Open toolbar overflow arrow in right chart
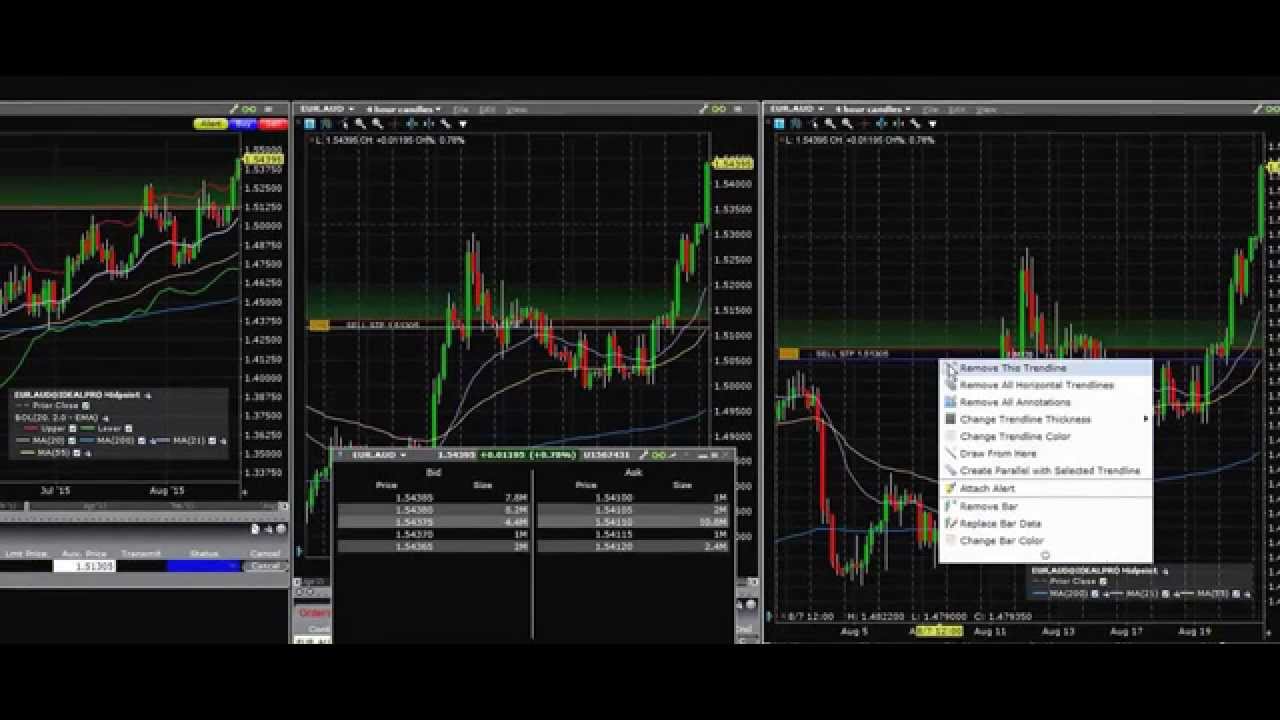This screenshot has width=1280, height=720. (933, 123)
